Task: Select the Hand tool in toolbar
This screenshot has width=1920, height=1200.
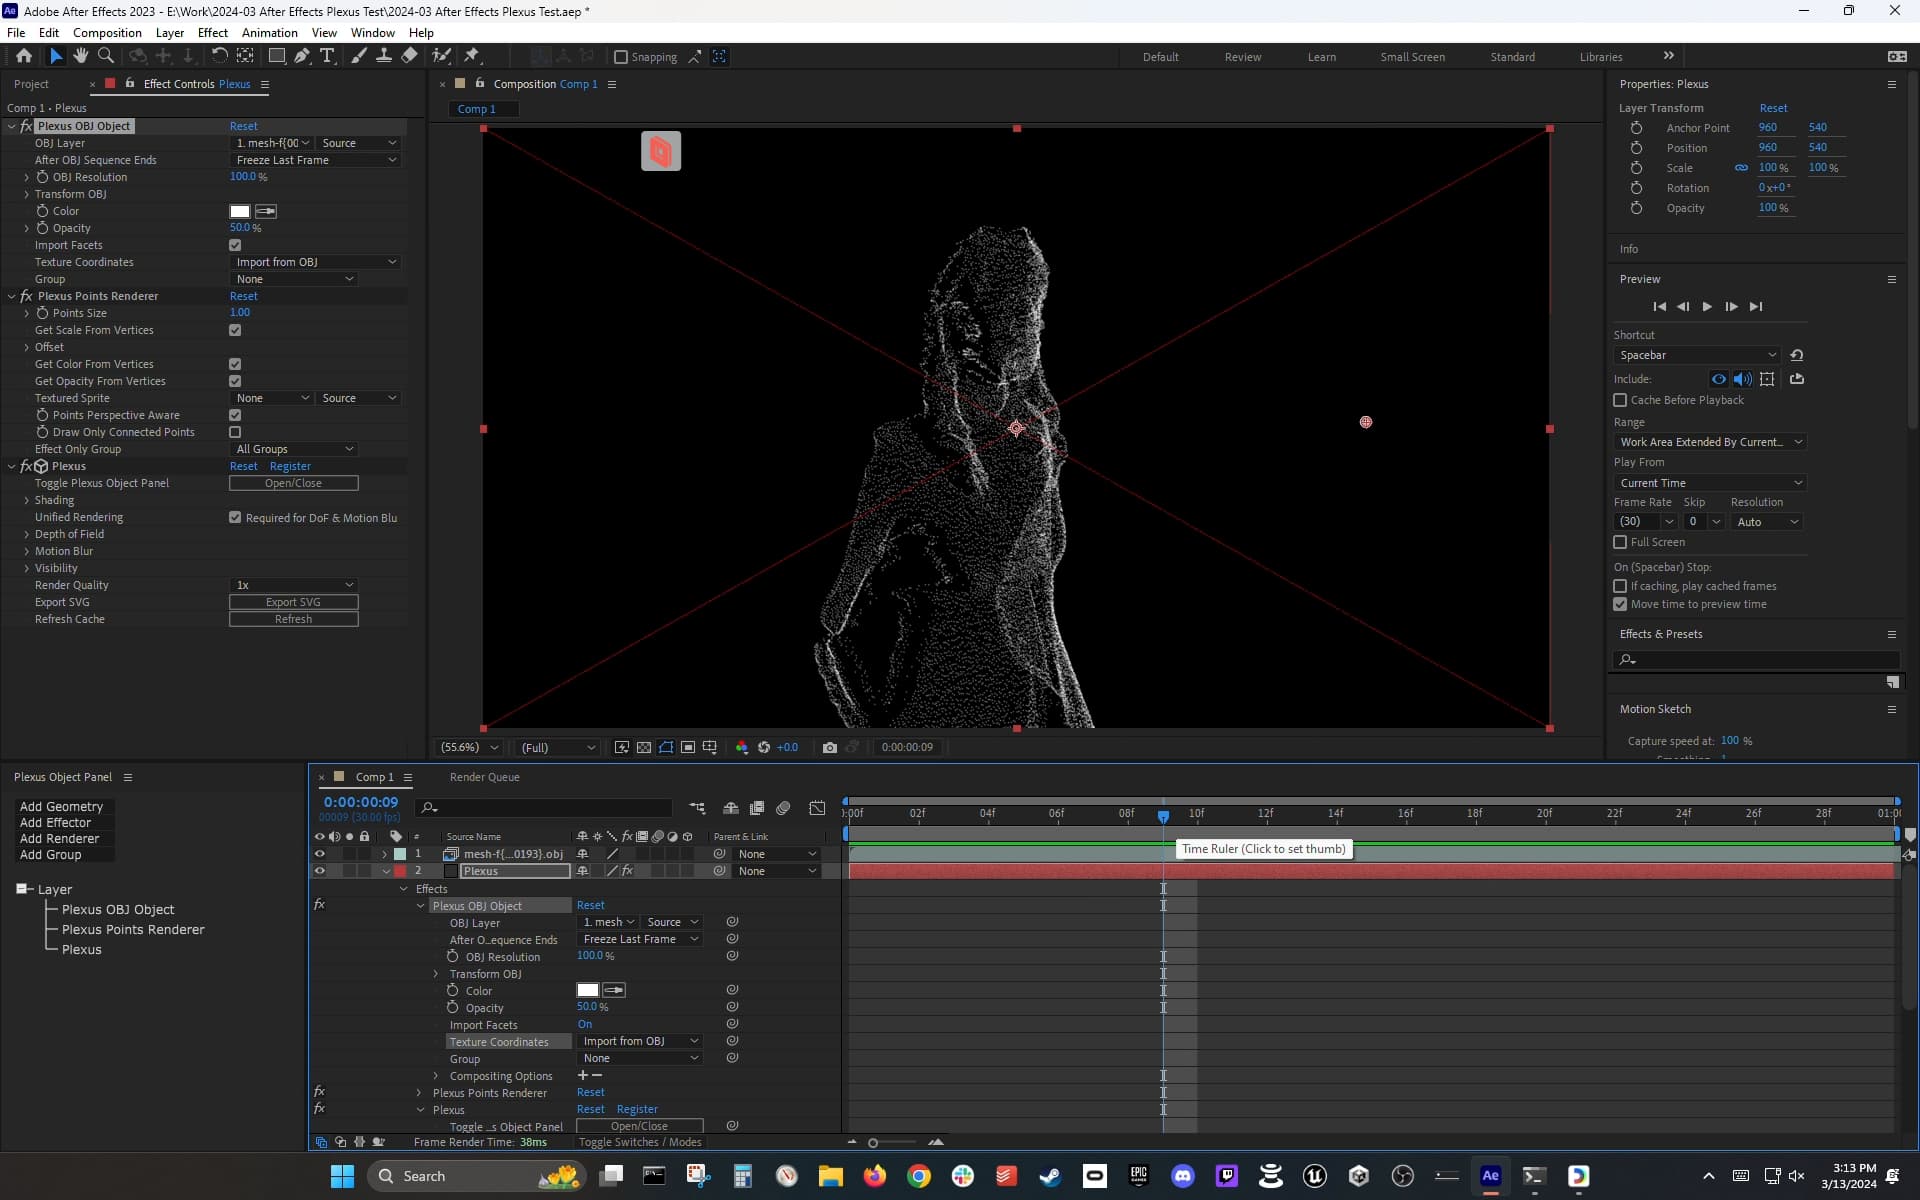Action: (x=80, y=56)
